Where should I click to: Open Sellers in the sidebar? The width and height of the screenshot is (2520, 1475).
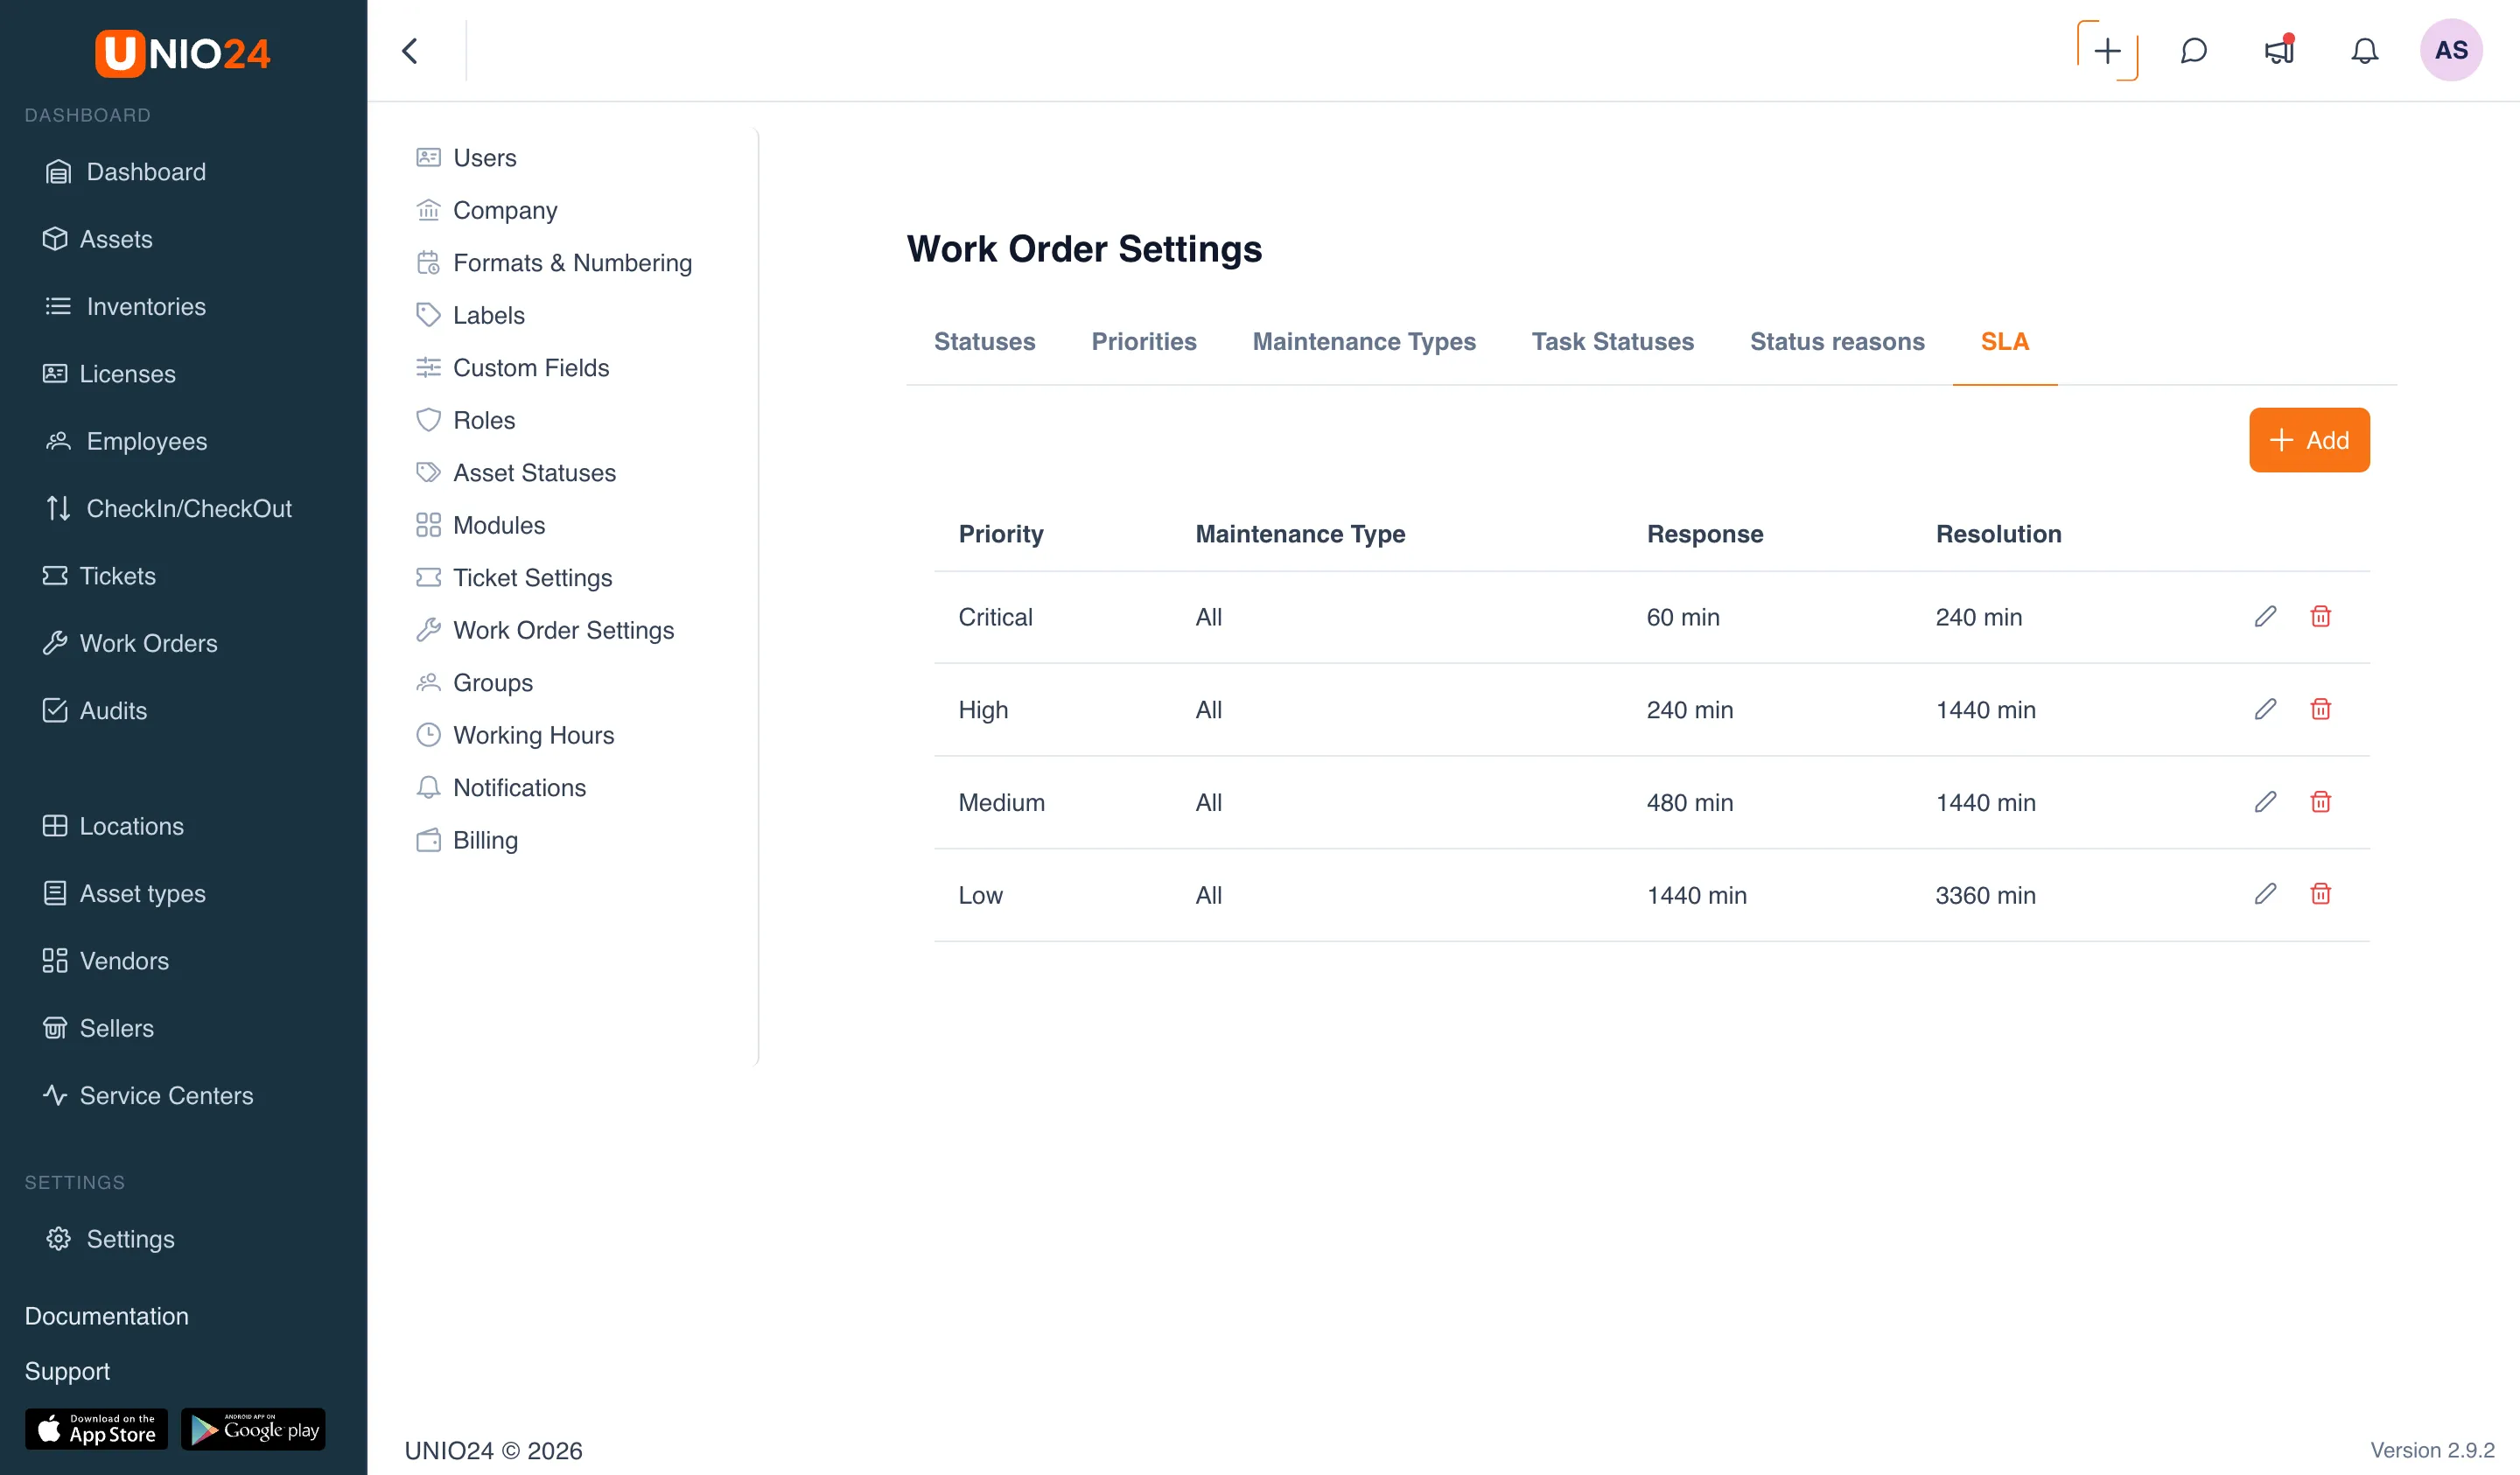98,1028
